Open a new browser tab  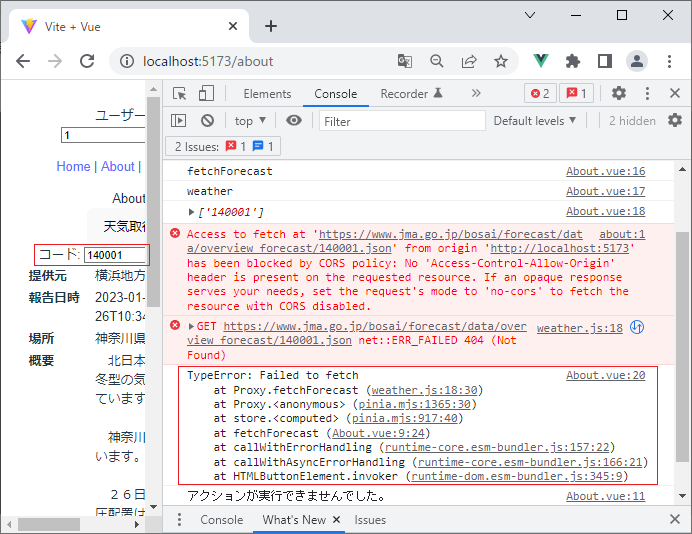(x=271, y=26)
